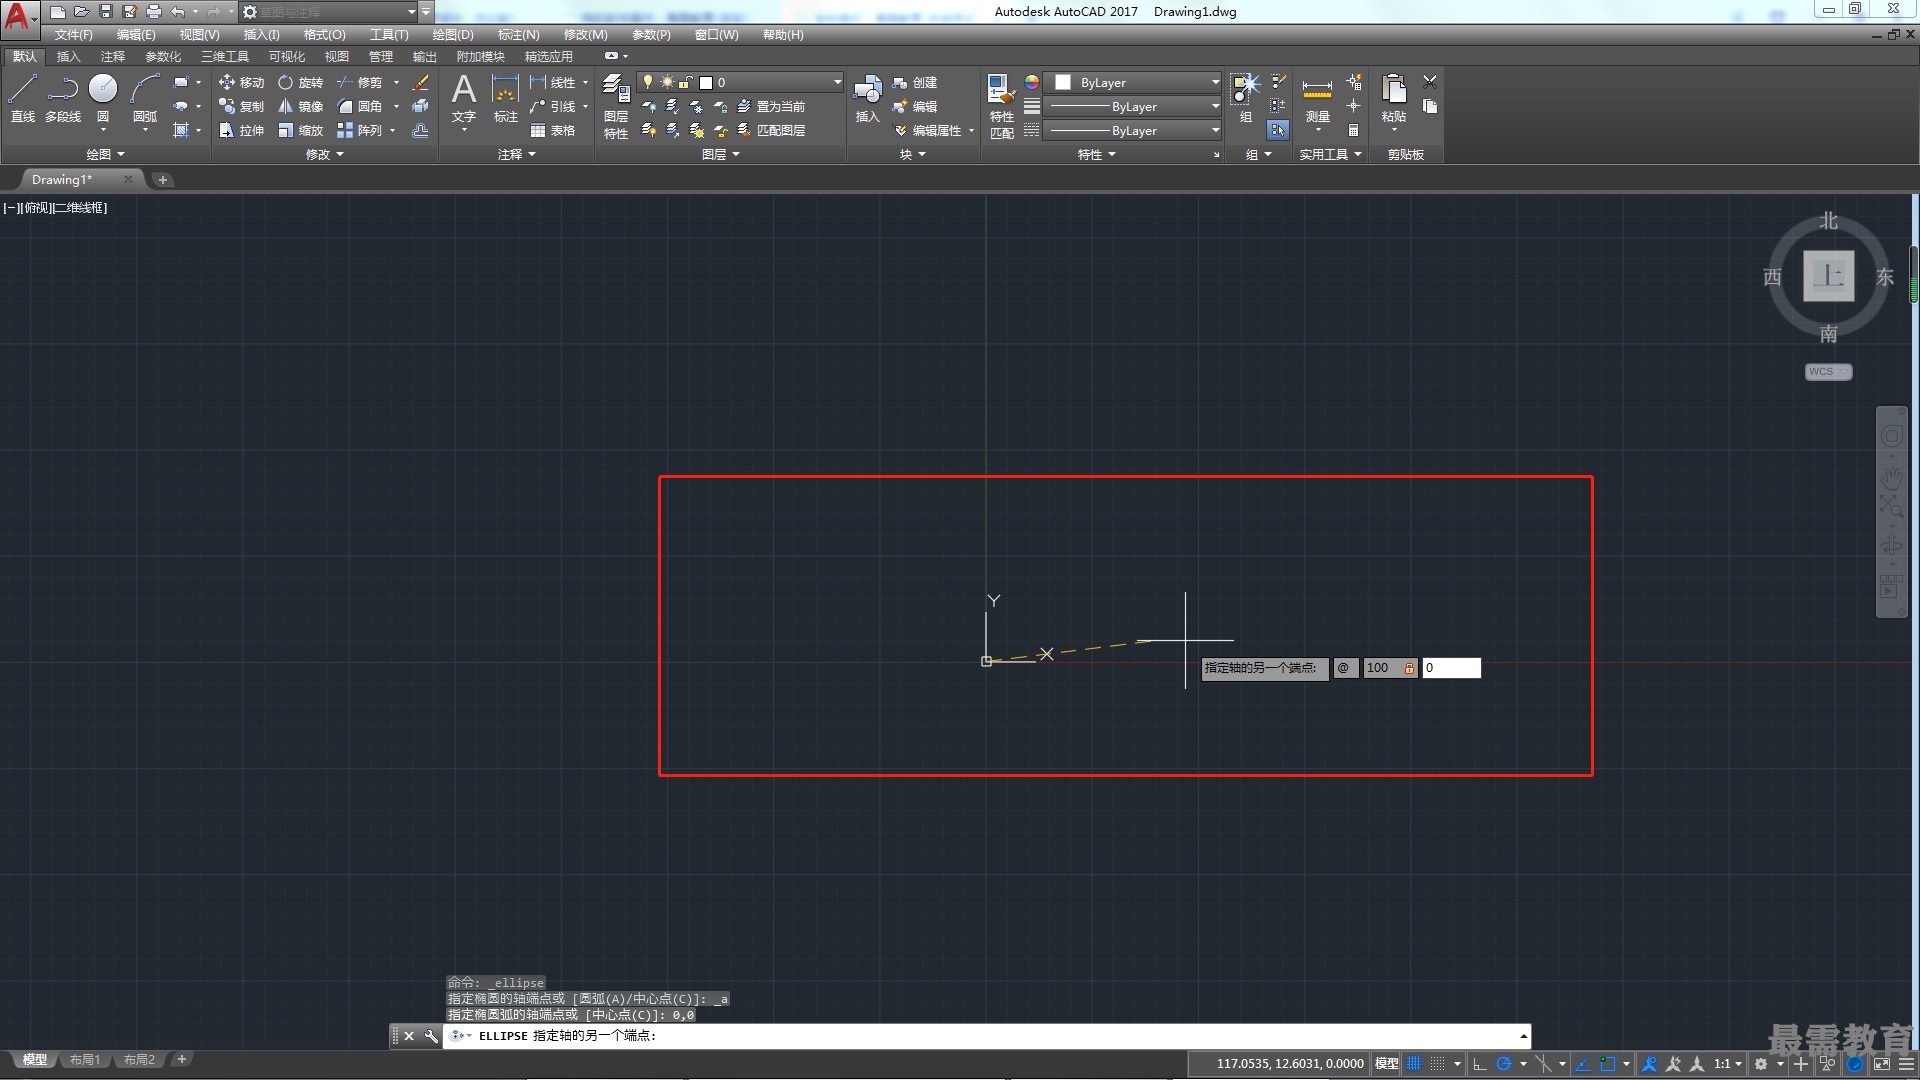This screenshot has height=1080, width=1920.
Task: Toggle object snap (2D osnap) in status bar
Action: tap(1608, 1064)
